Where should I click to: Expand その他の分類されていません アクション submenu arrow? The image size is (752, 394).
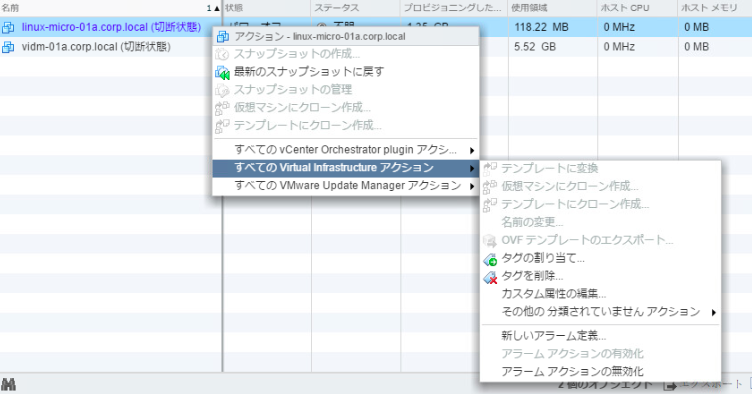pos(714,313)
